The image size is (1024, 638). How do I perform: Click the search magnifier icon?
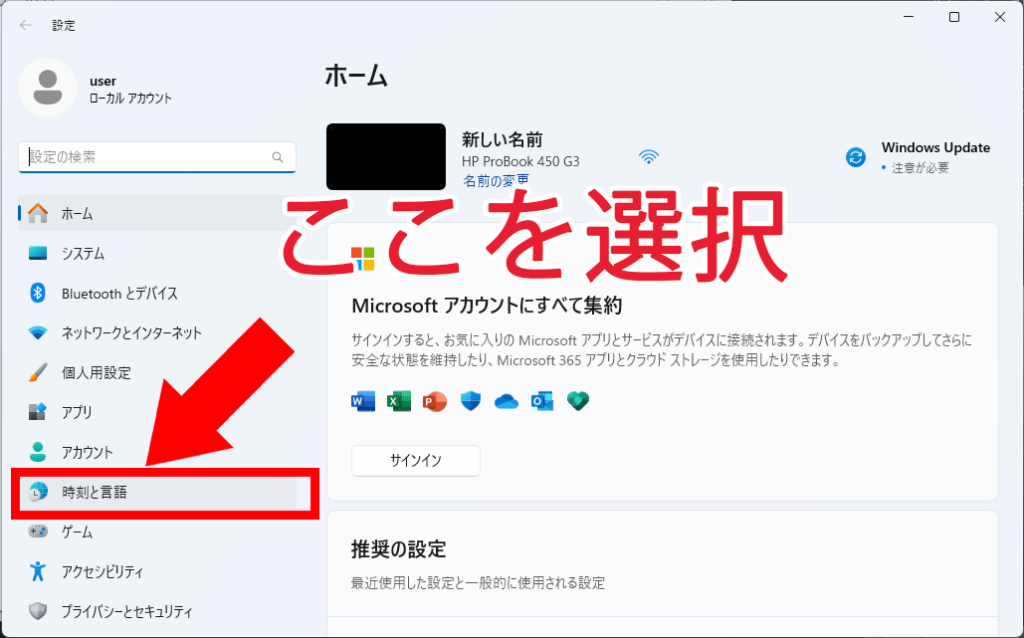(x=278, y=157)
